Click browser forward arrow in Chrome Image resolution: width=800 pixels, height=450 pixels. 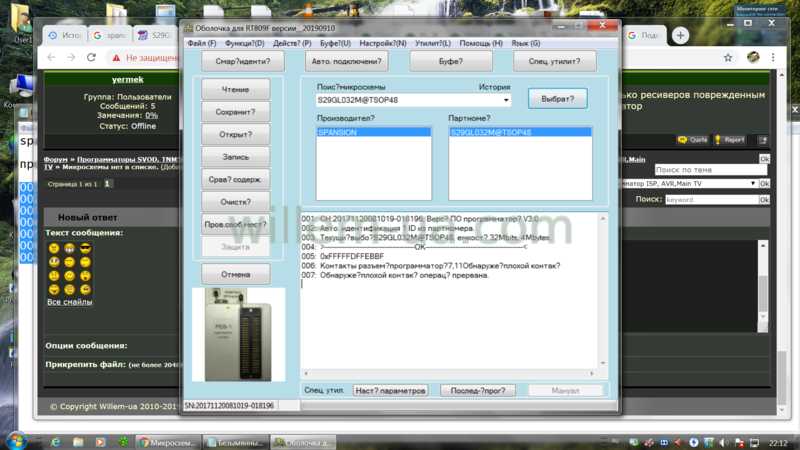pos(71,57)
